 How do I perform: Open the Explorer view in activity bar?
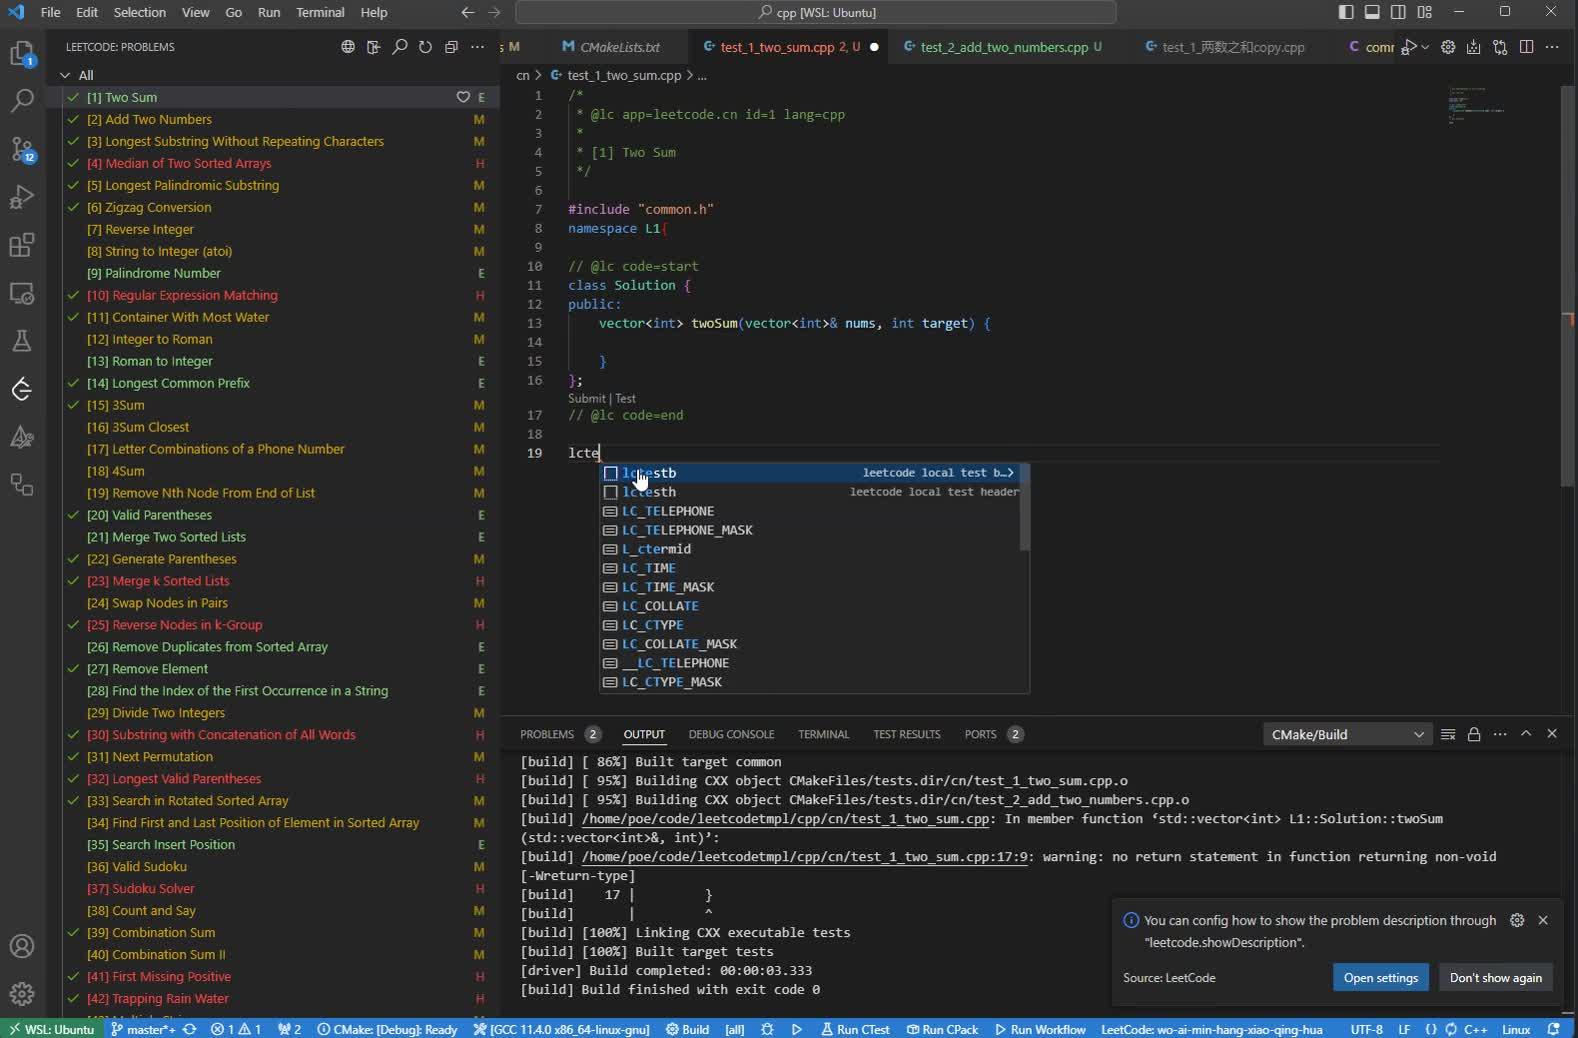pyautogui.click(x=22, y=53)
